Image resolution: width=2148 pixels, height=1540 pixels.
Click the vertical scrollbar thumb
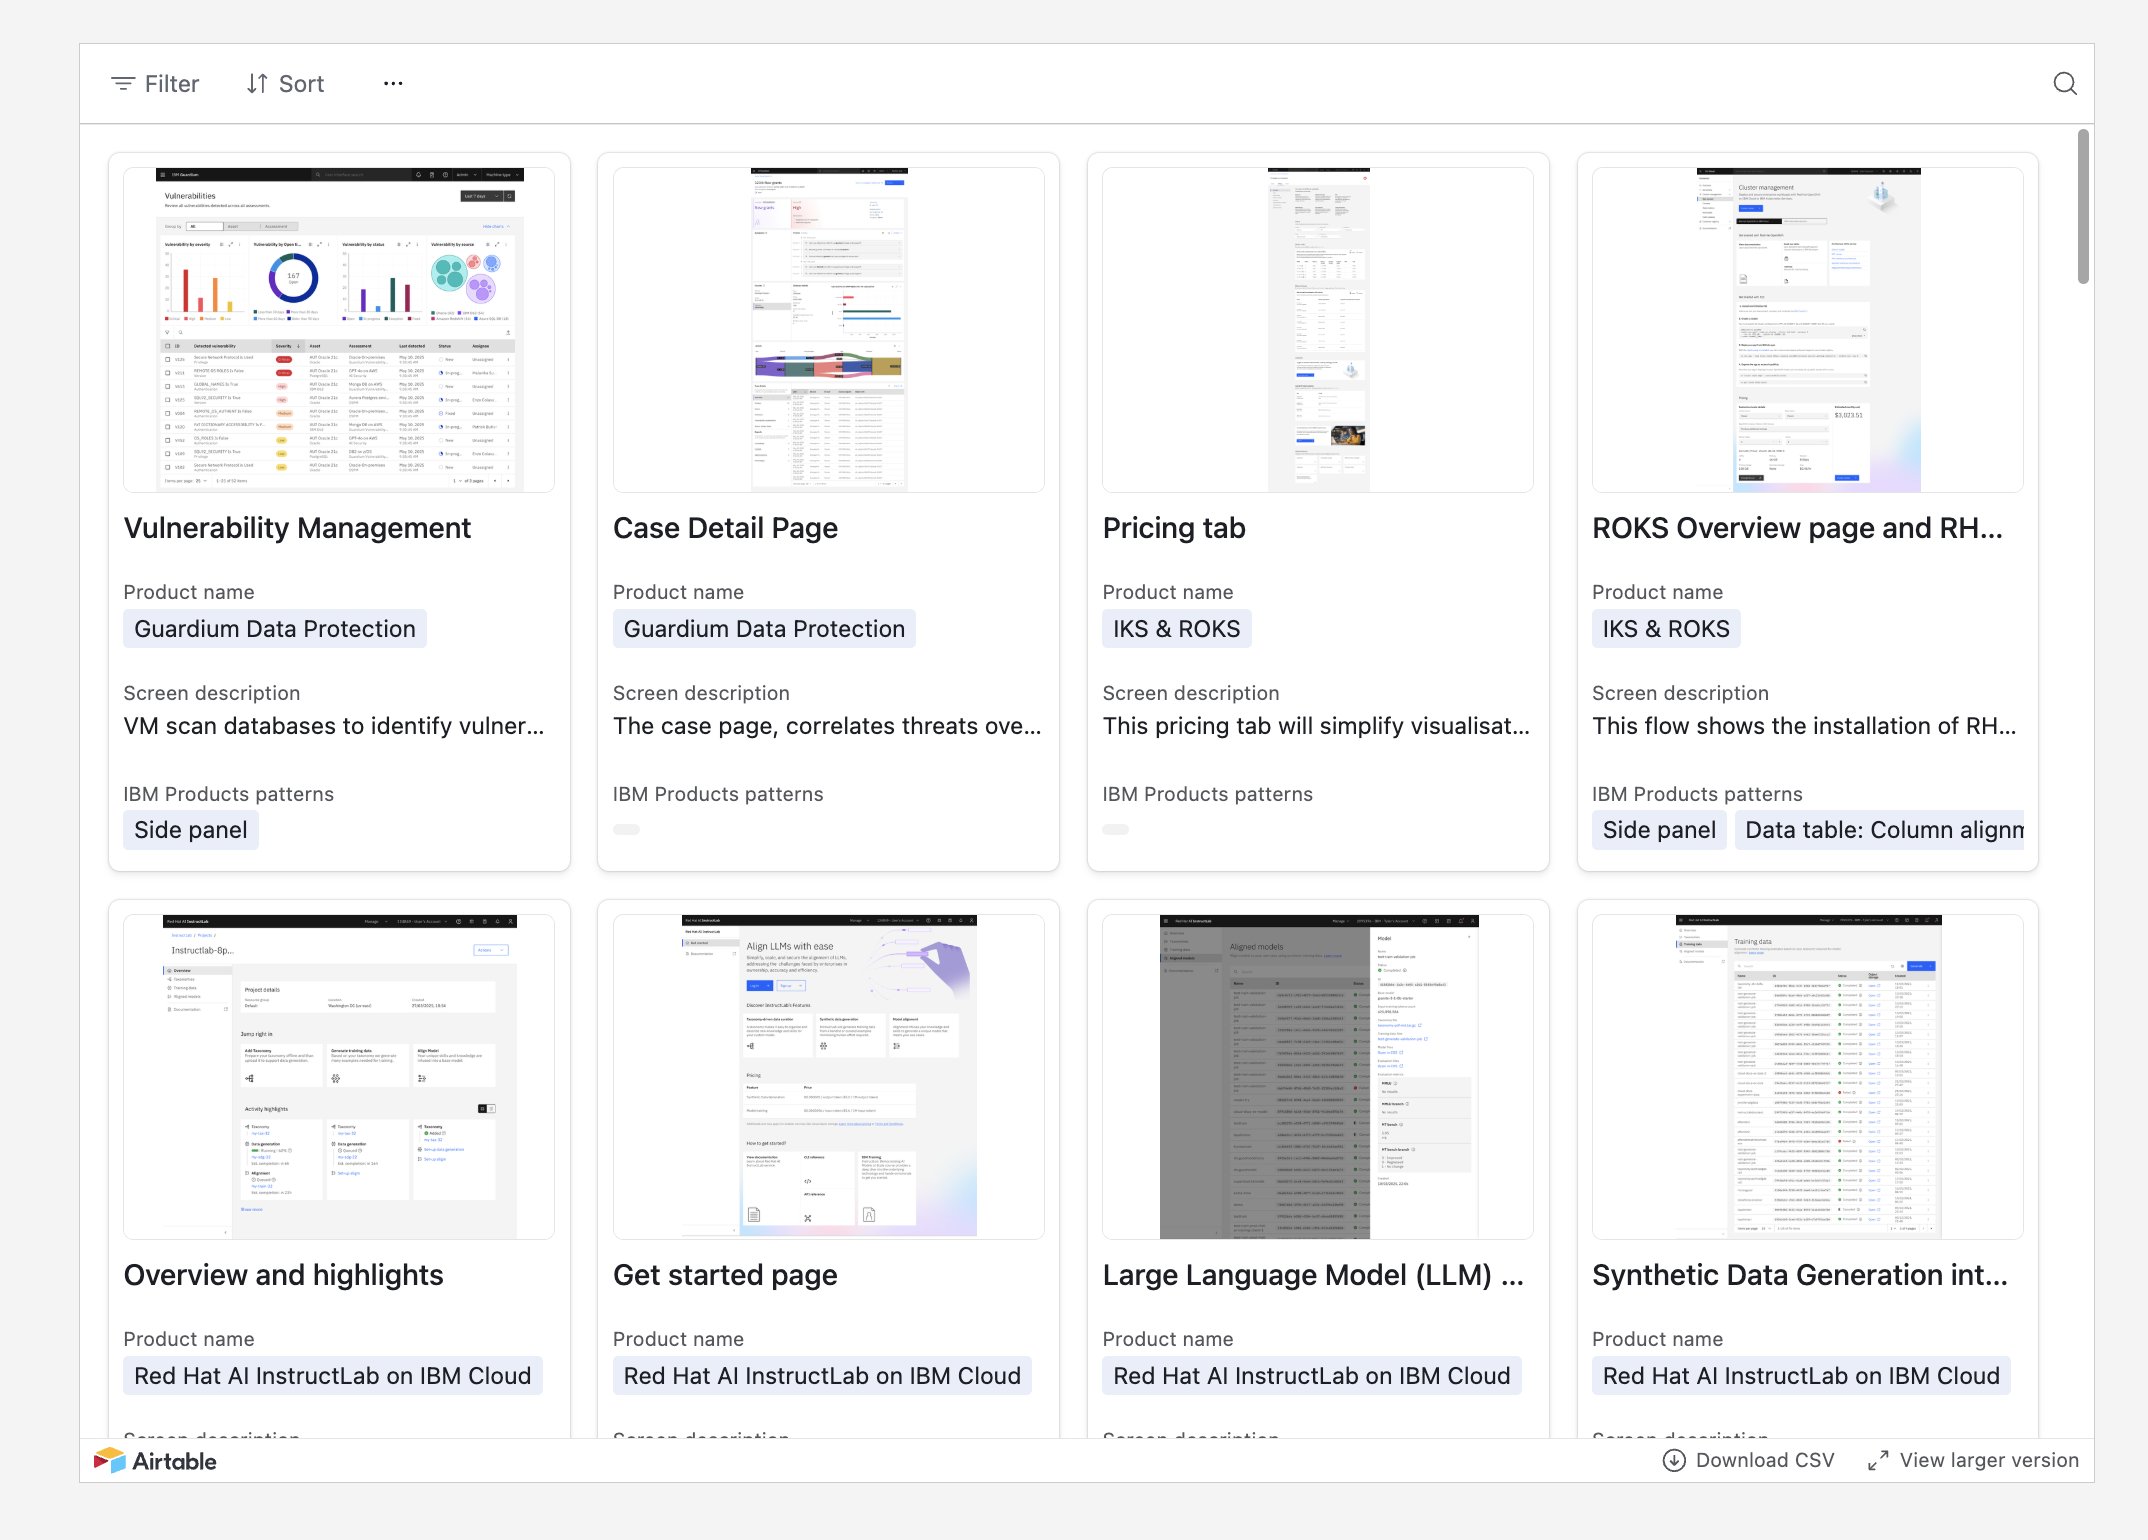2083,206
